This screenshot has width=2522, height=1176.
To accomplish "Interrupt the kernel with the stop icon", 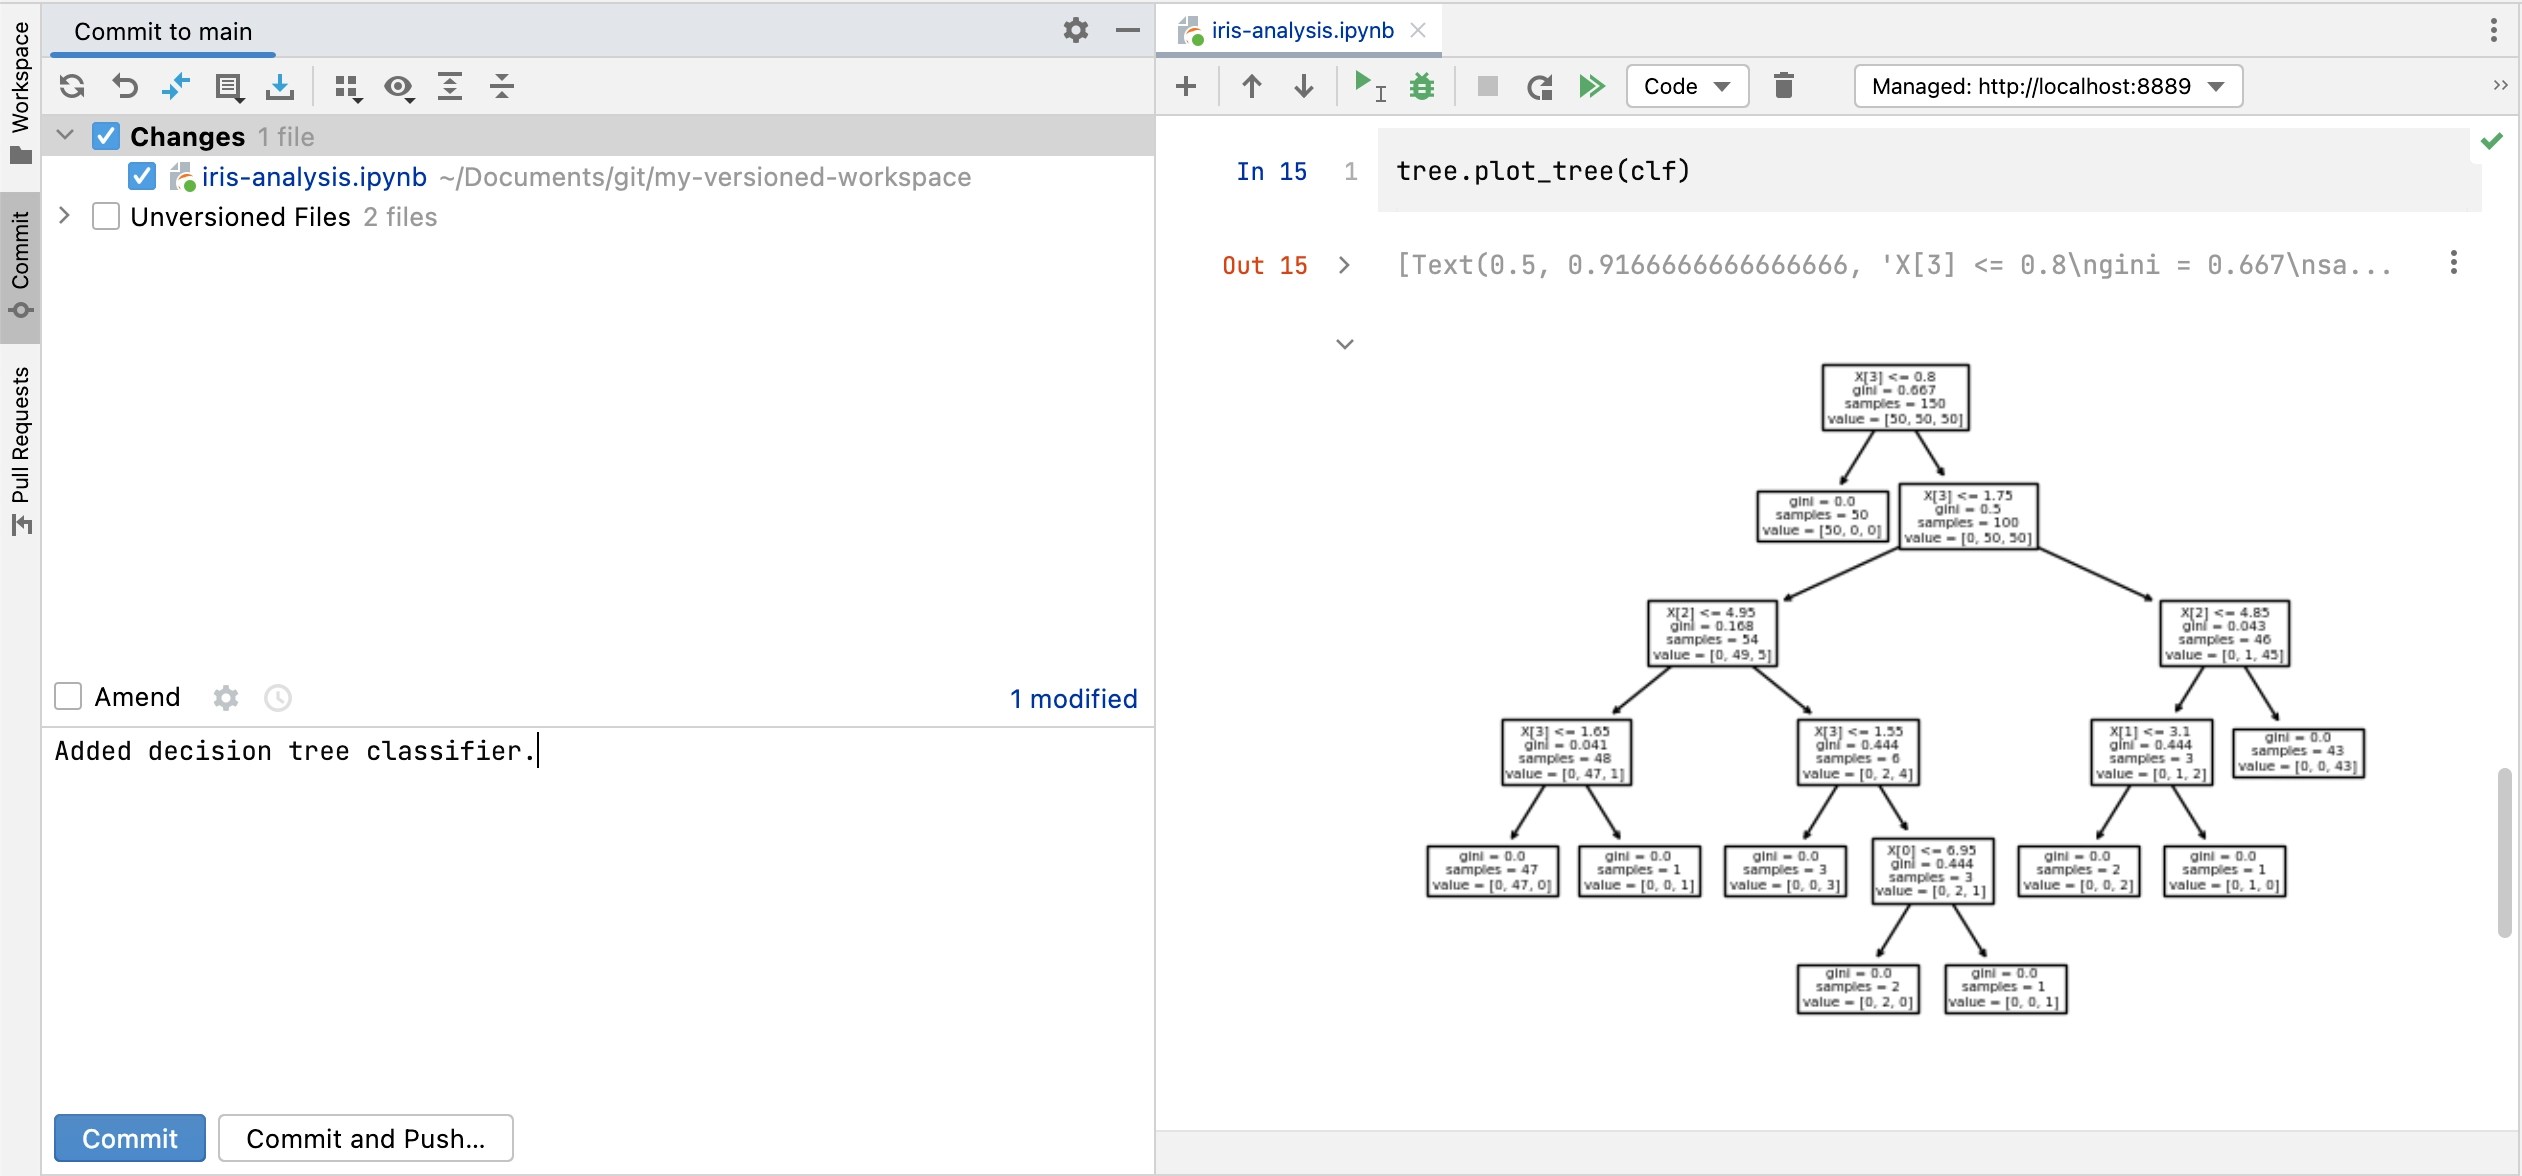I will point(1486,86).
